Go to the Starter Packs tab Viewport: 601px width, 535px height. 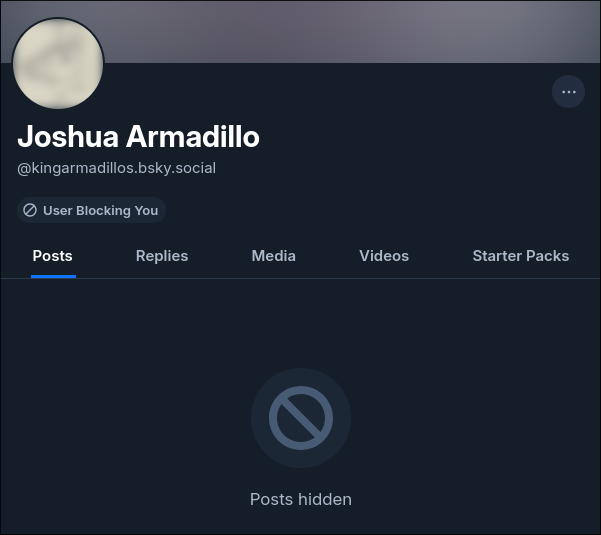(520, 256)
